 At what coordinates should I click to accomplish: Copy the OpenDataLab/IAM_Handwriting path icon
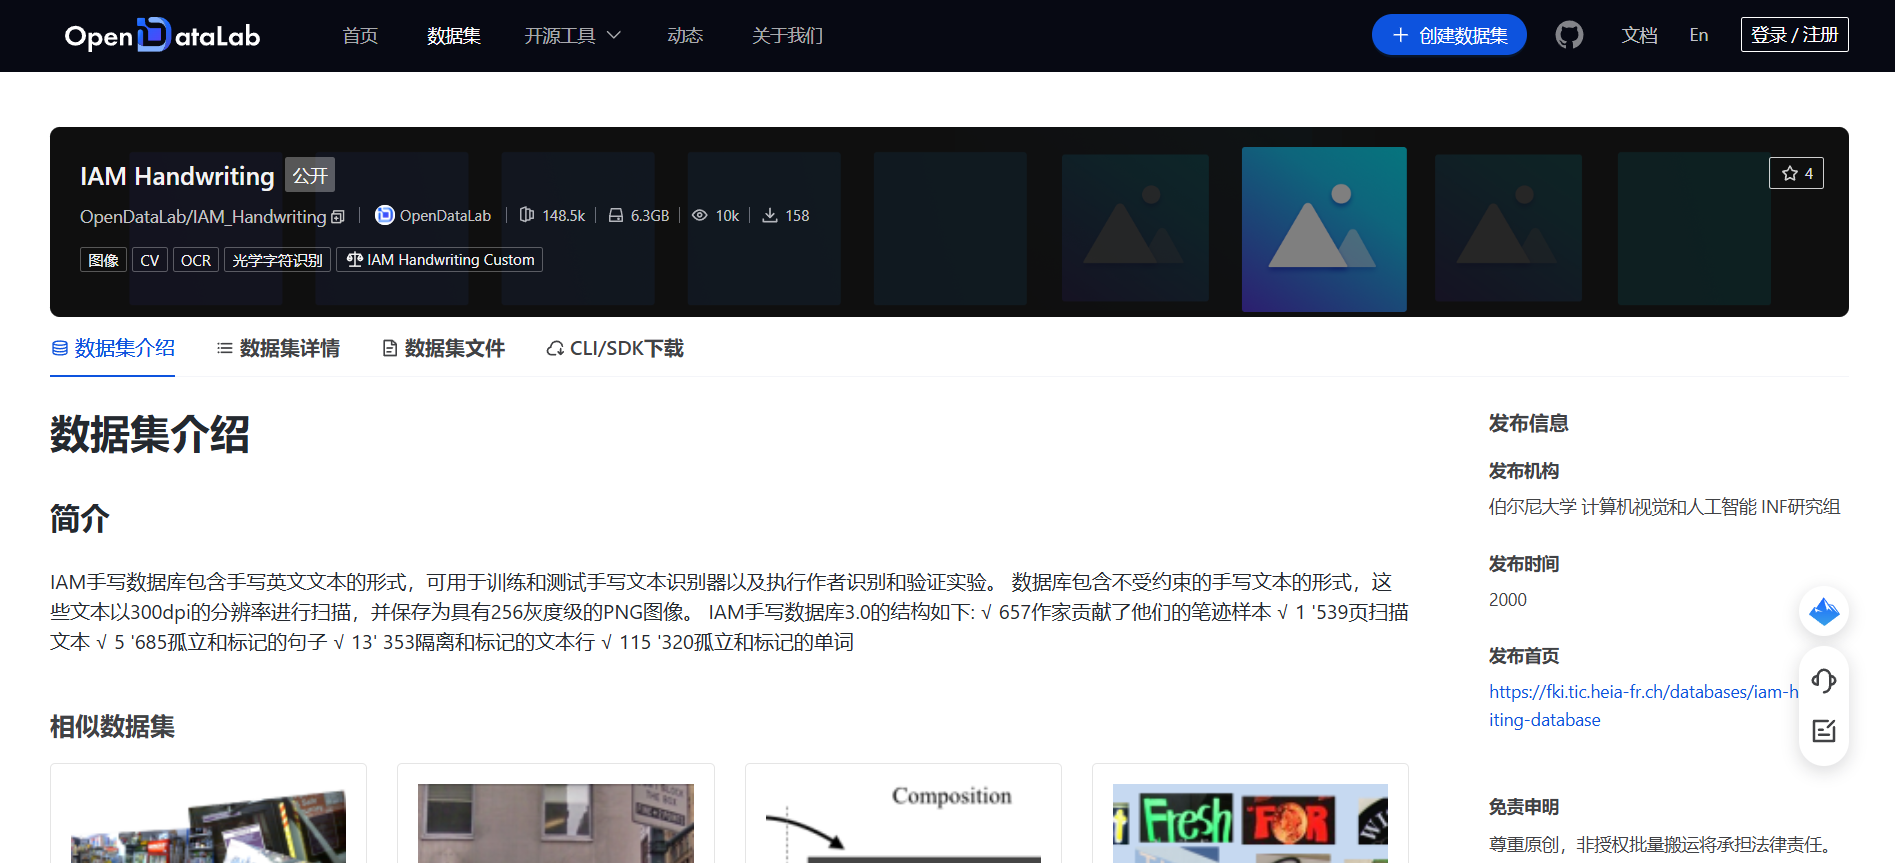(x=338, y=217)
